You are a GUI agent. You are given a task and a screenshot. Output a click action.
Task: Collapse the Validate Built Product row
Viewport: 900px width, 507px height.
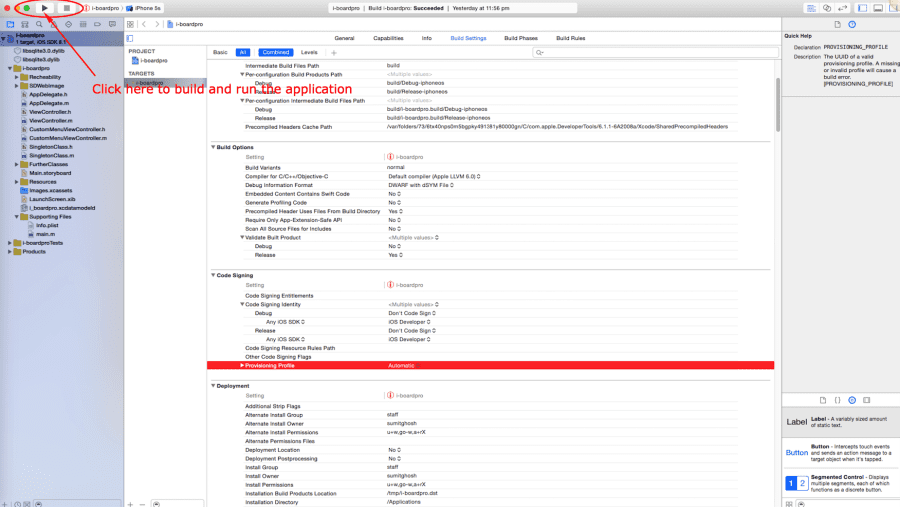click(242, 237)
